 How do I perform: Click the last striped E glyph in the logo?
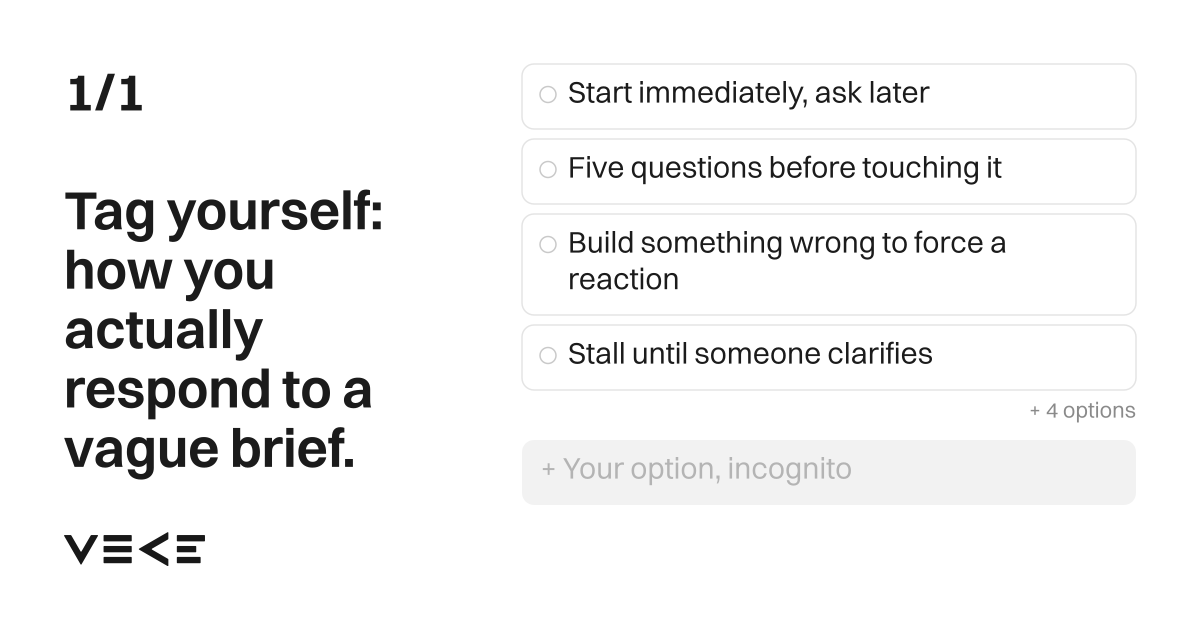point(189,549)
